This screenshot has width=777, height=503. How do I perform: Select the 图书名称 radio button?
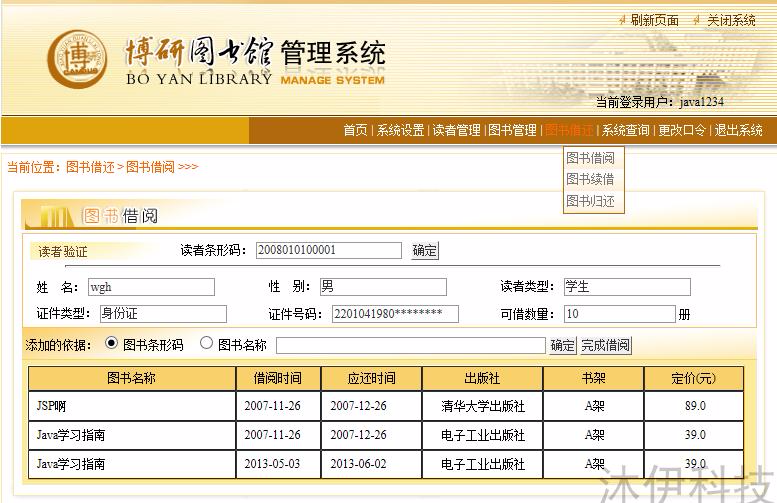pos(207,343)
